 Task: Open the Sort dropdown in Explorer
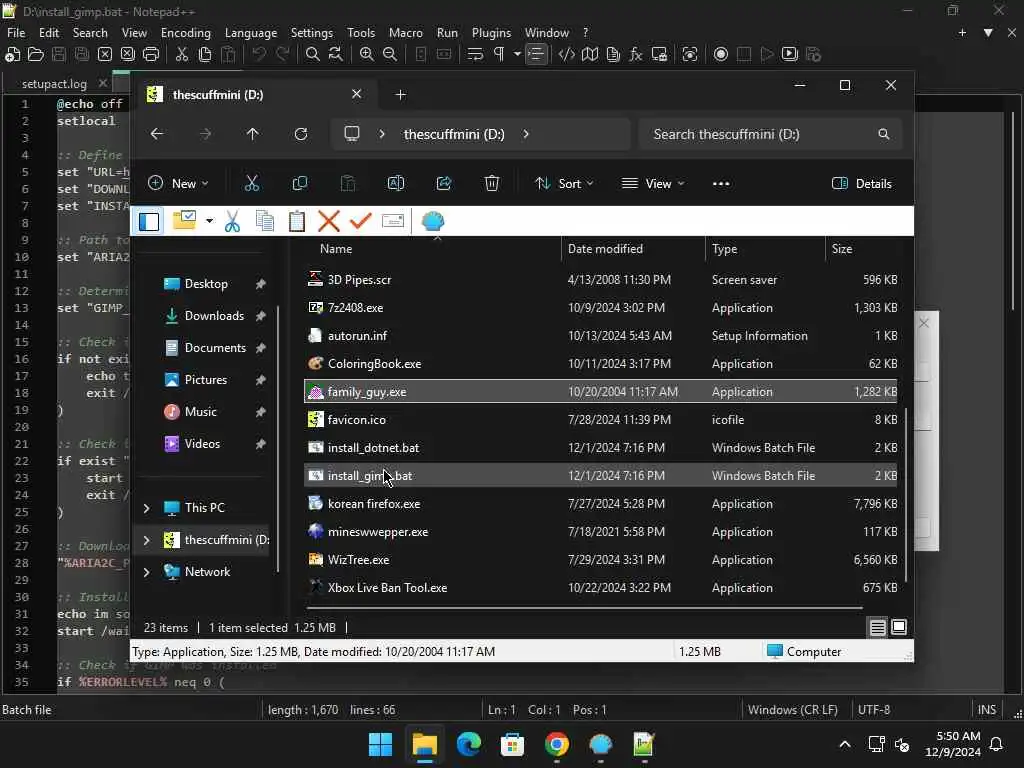pyautogui.click(x=564, y=184)
